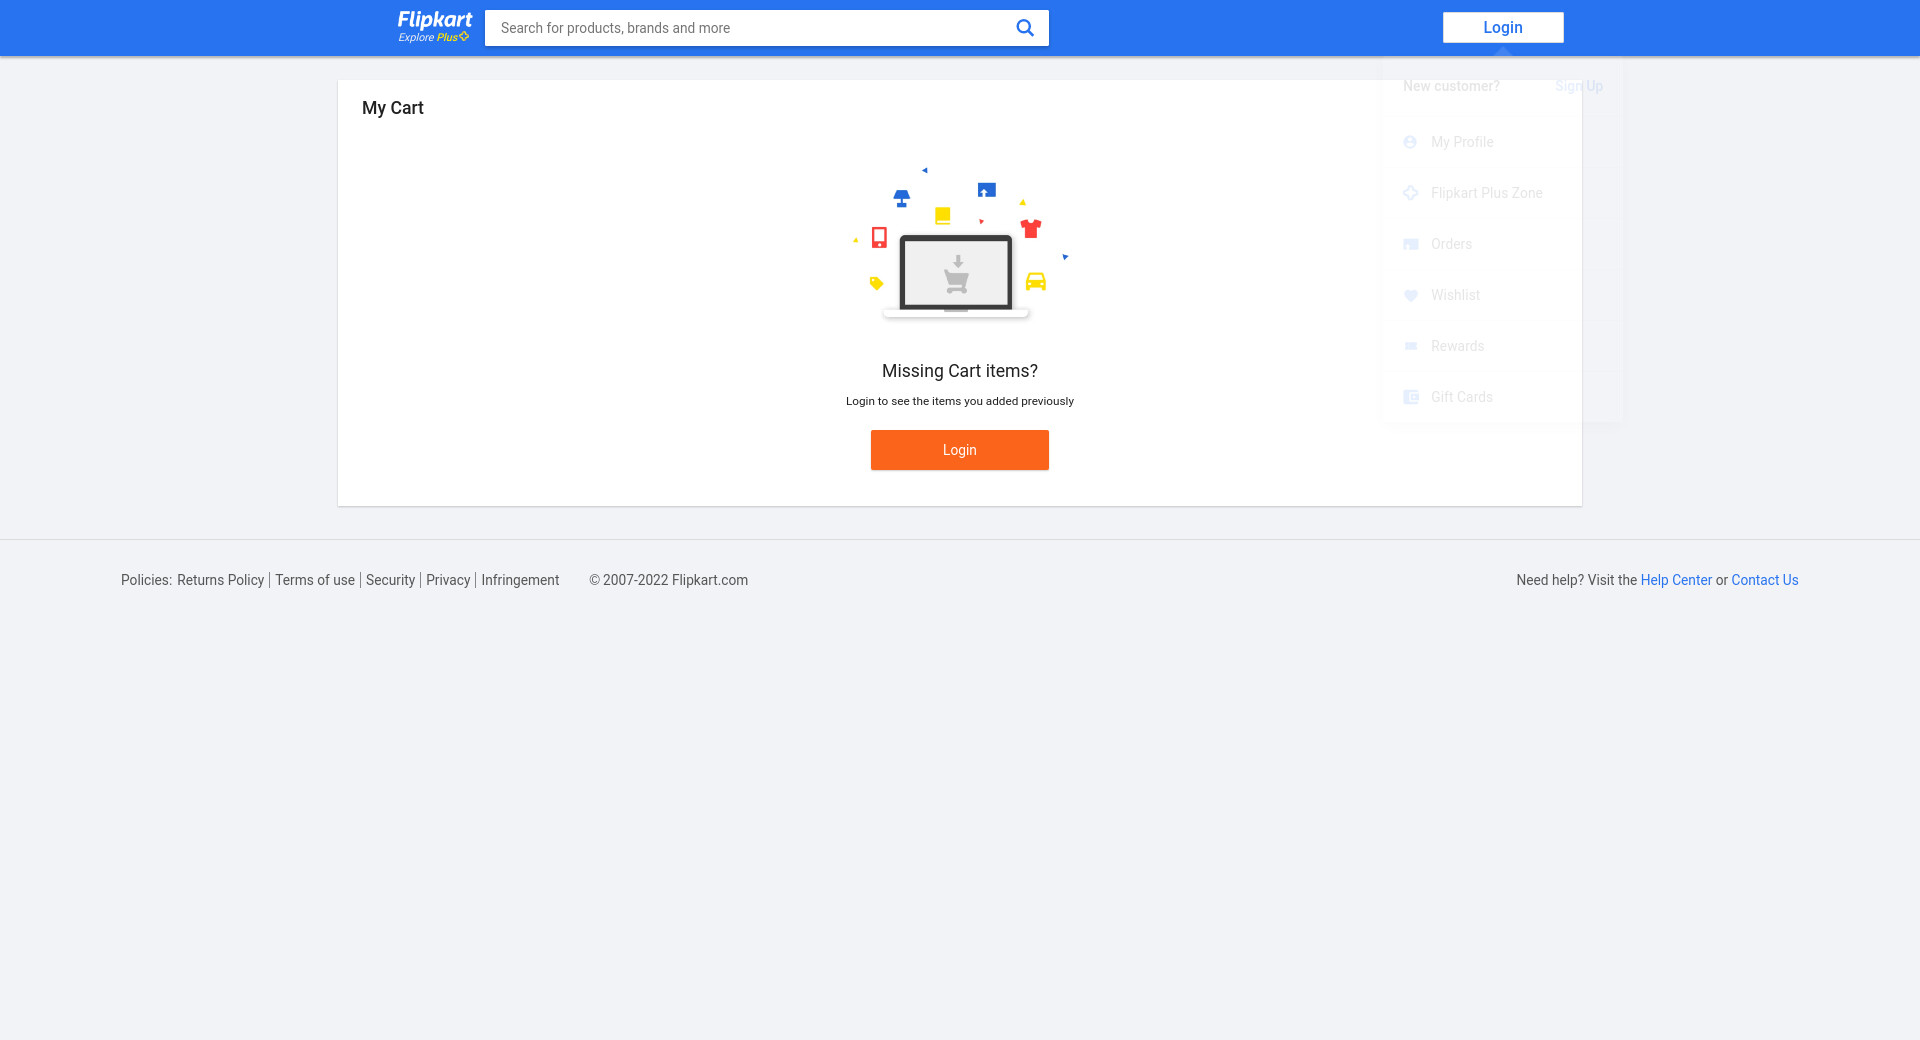
Task: Click the Flipkart logo
Action: click(435, 20)
